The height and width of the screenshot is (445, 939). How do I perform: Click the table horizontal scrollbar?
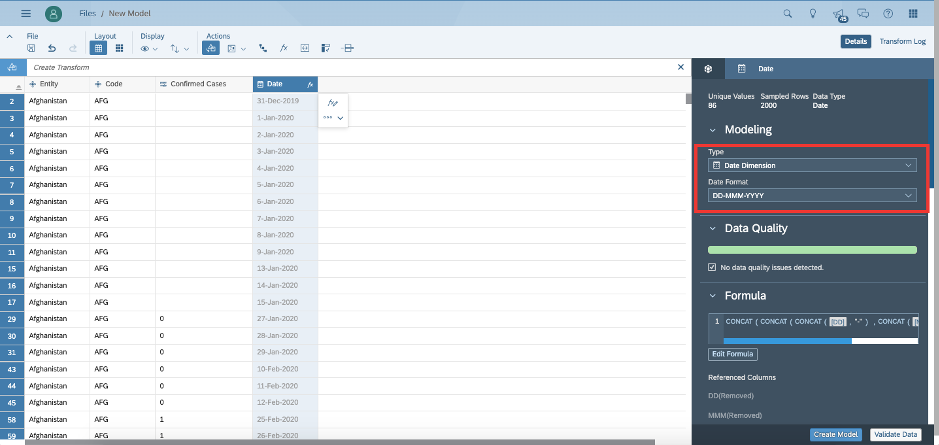click(340, 442)
